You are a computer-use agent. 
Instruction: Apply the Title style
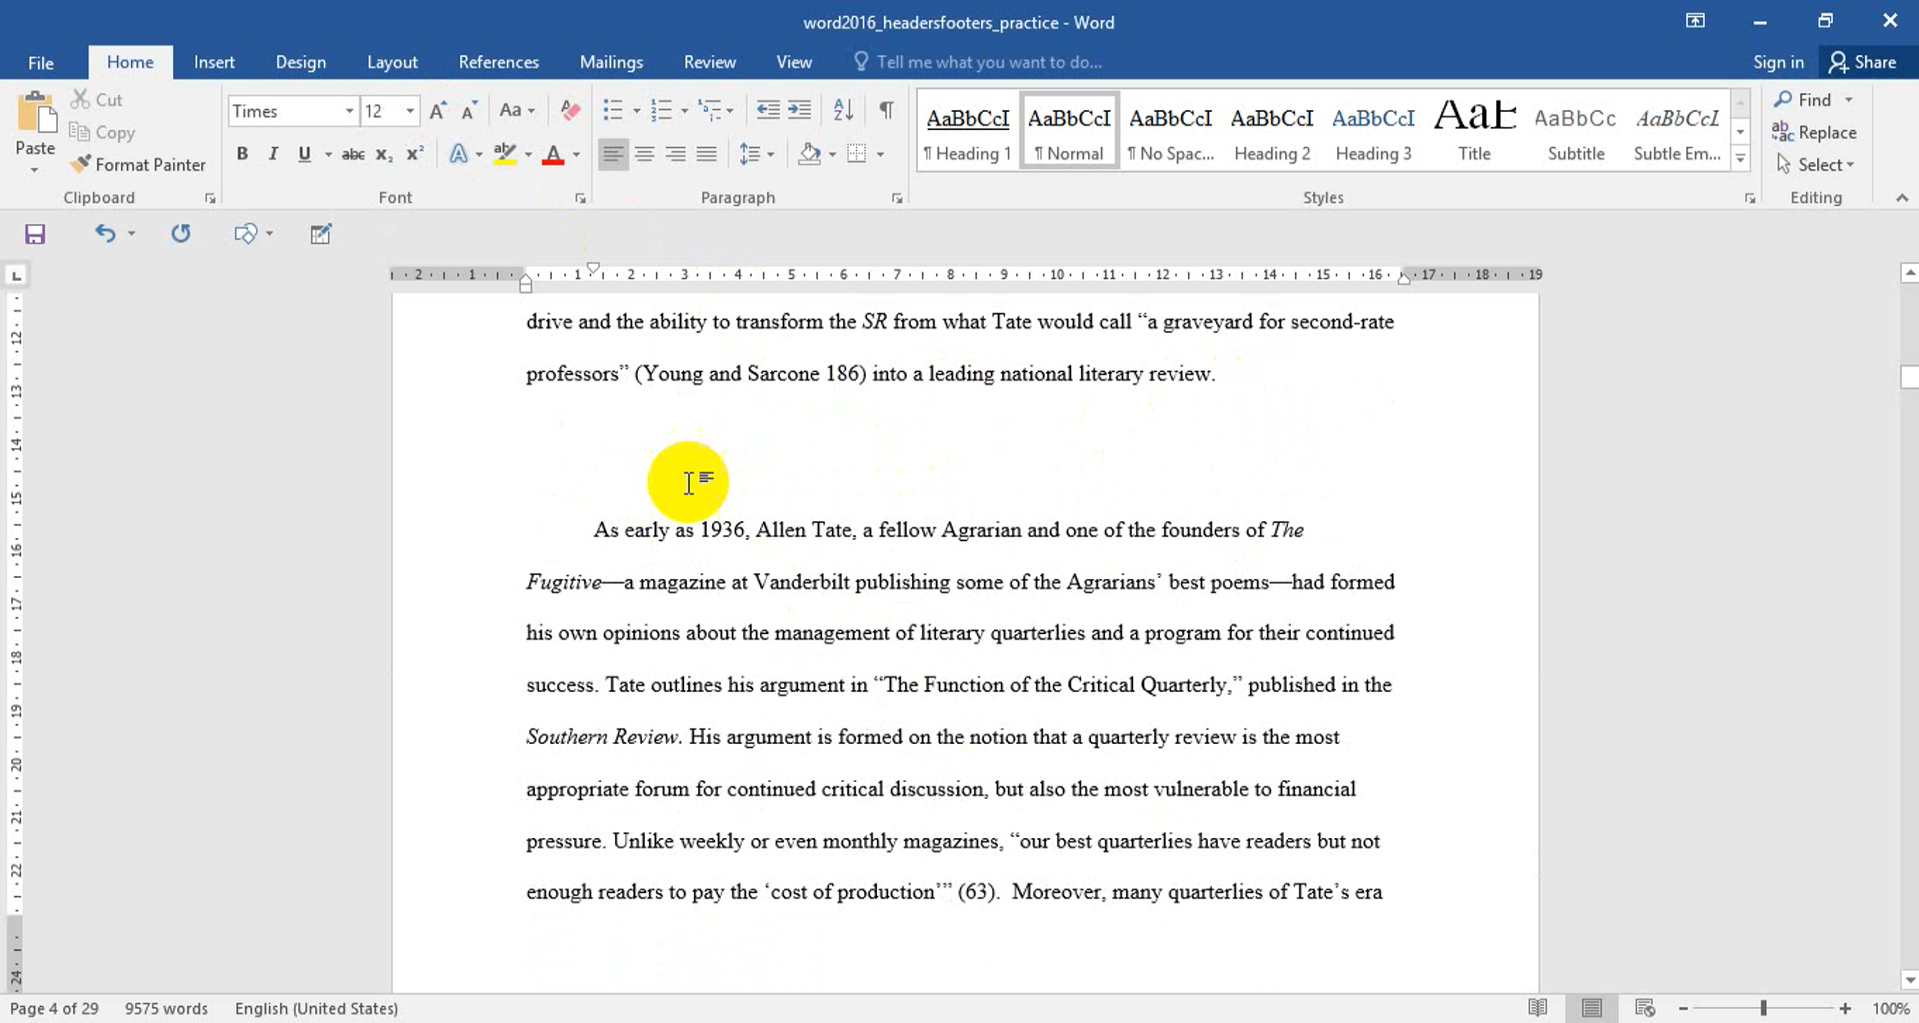click(x=1474, y=131)
